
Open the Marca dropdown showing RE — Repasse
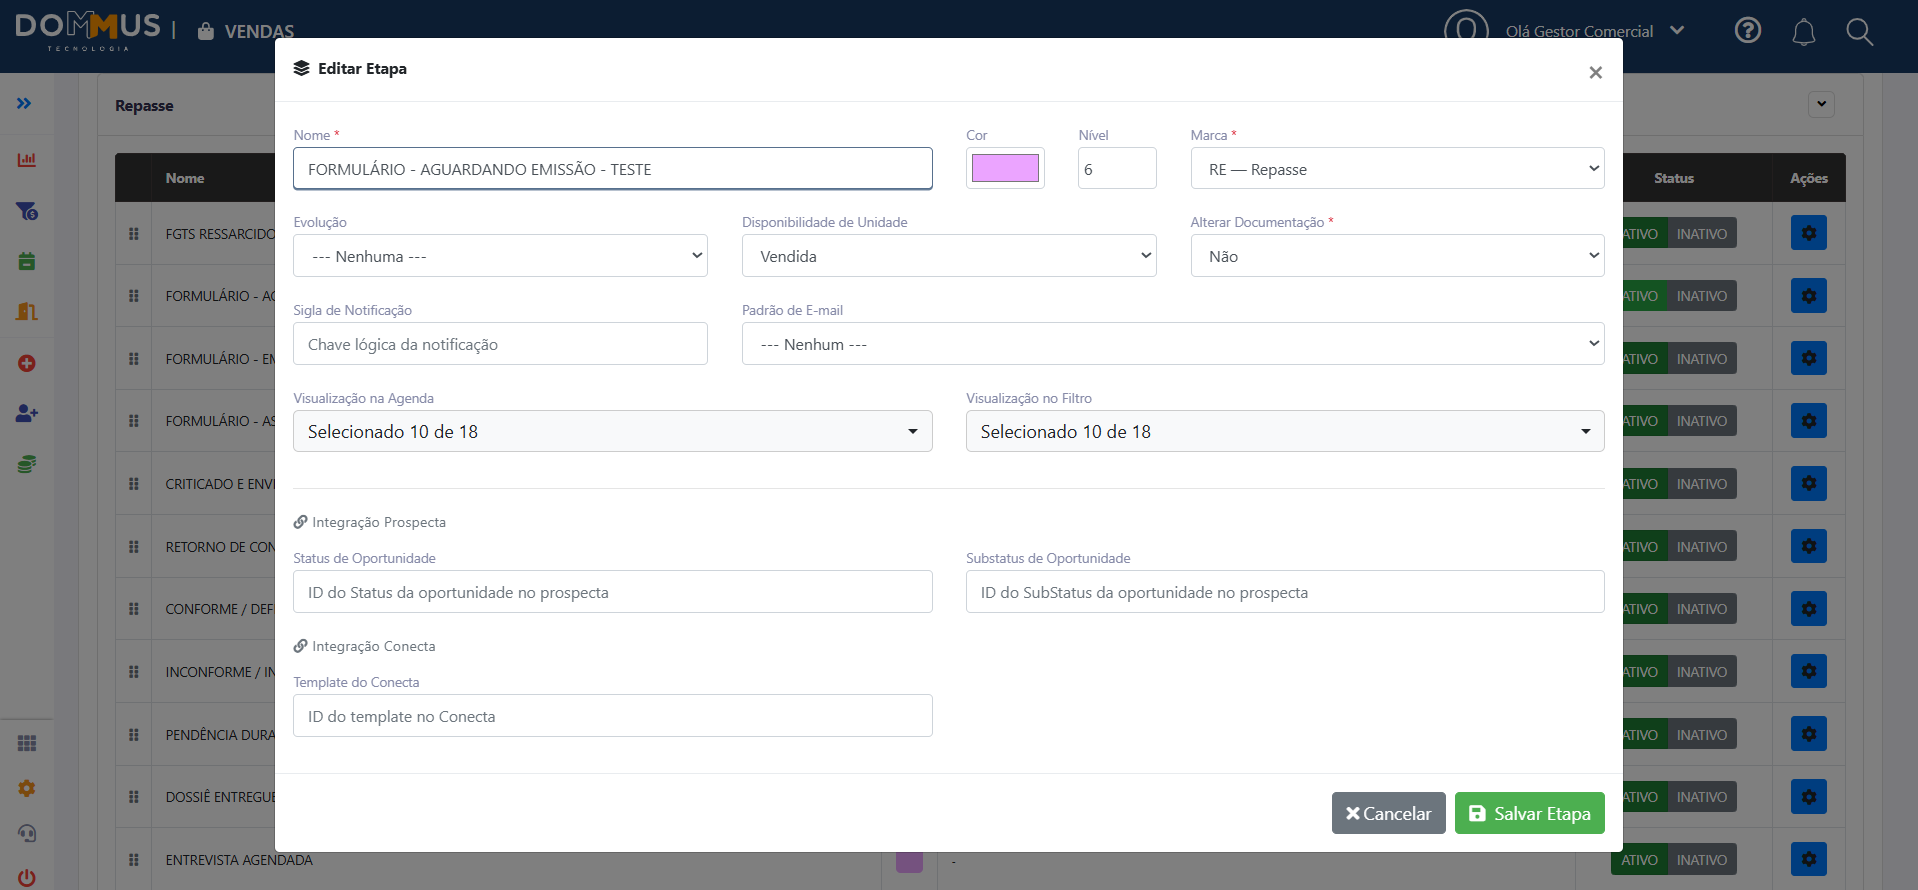[1398, 169]
